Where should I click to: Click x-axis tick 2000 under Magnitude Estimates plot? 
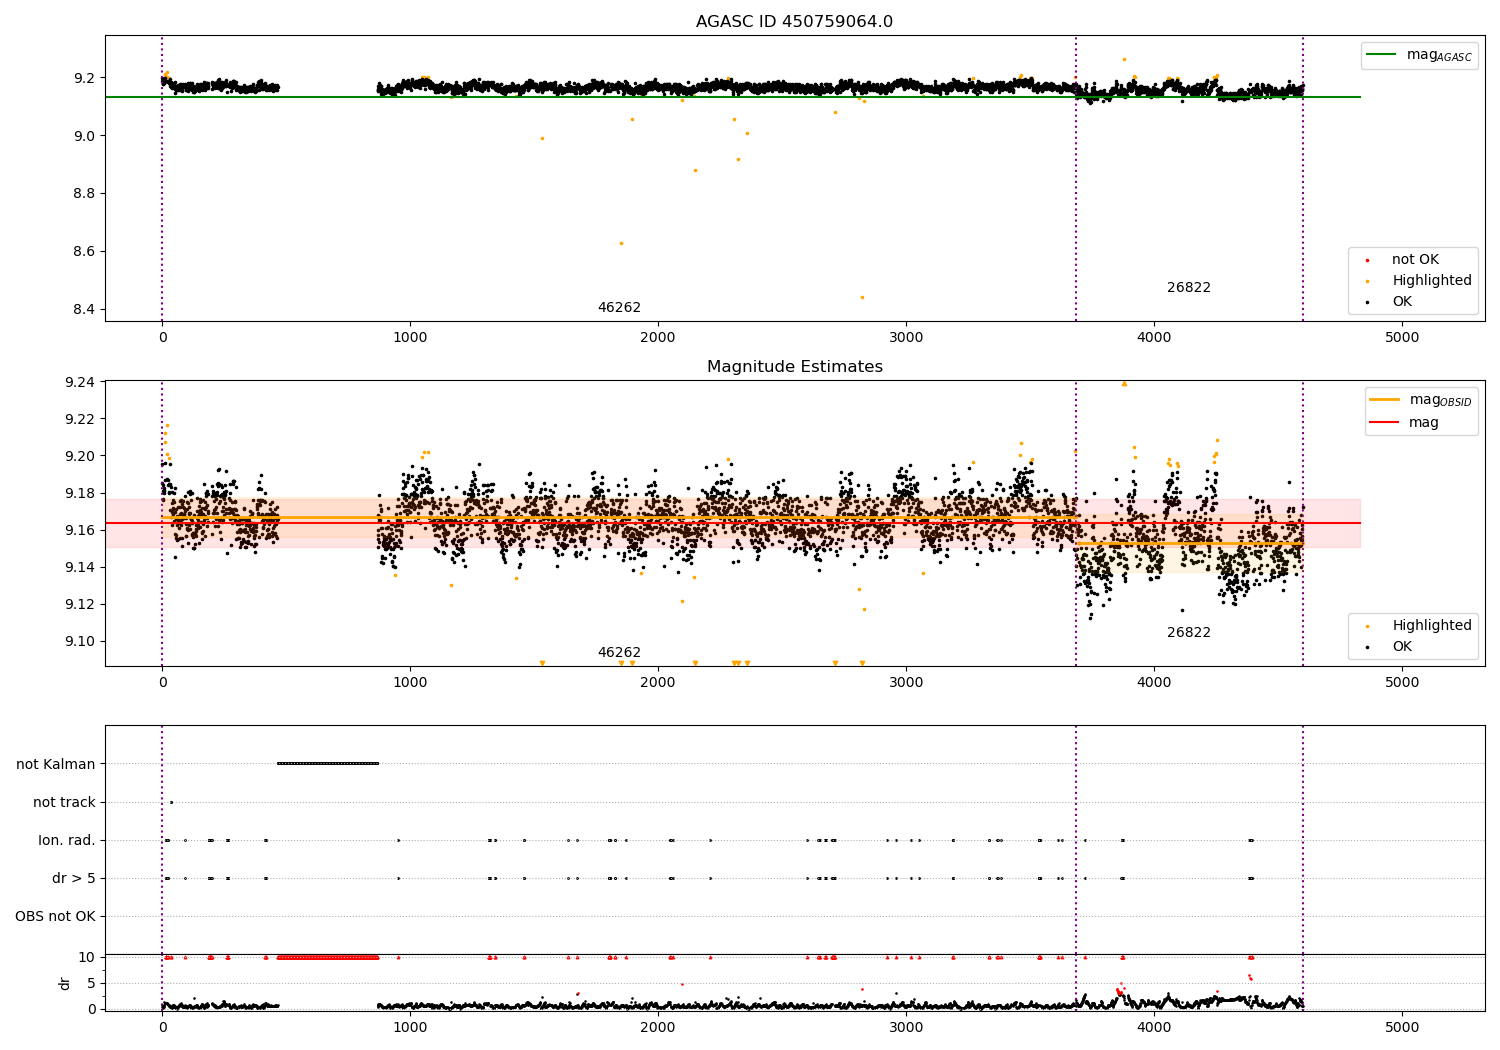[658, 683]
